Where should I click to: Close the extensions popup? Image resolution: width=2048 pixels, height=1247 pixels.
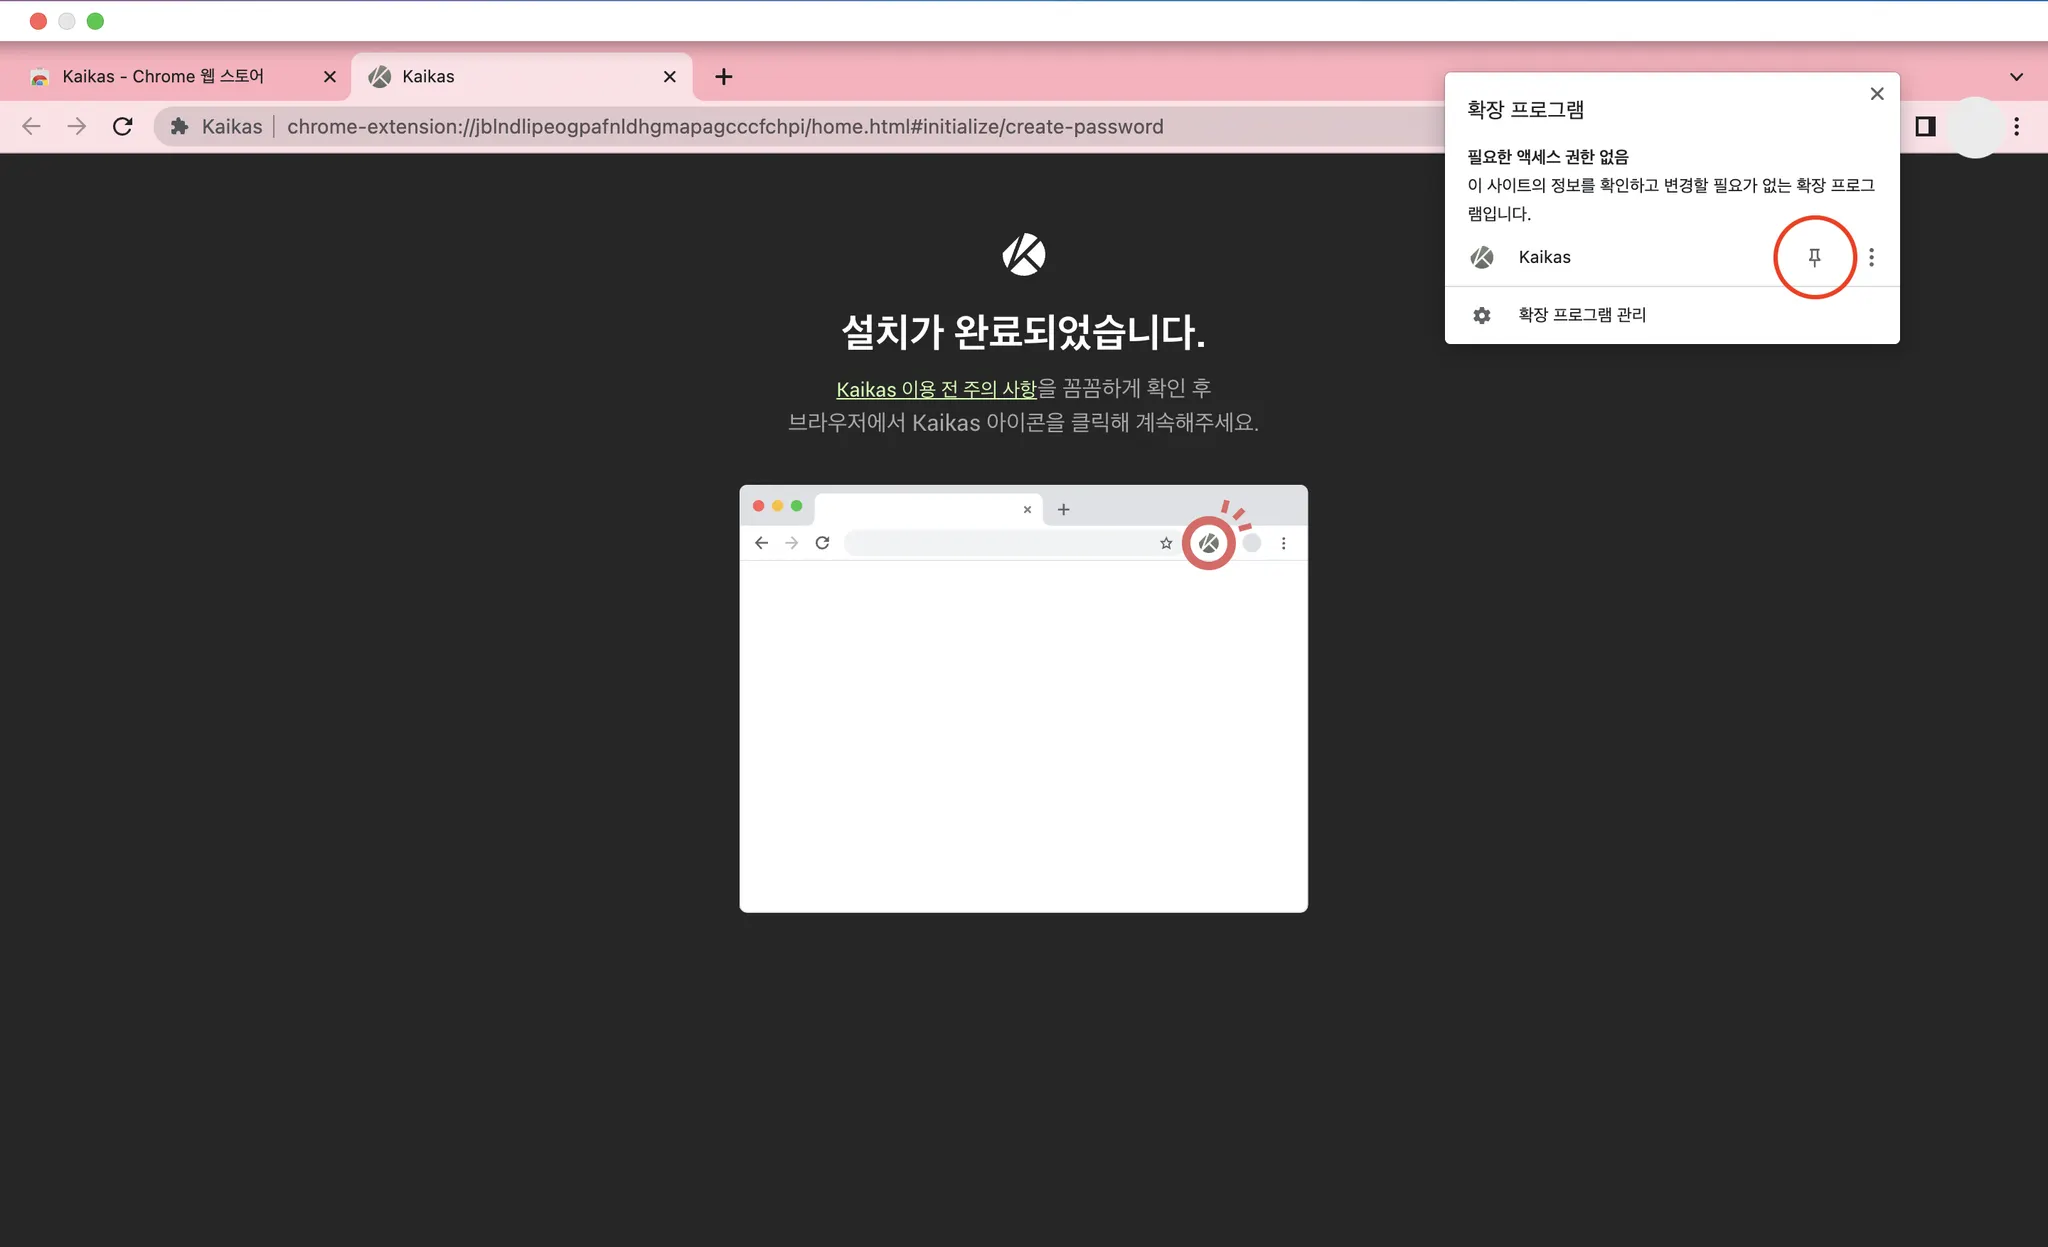click(1876, 93)
